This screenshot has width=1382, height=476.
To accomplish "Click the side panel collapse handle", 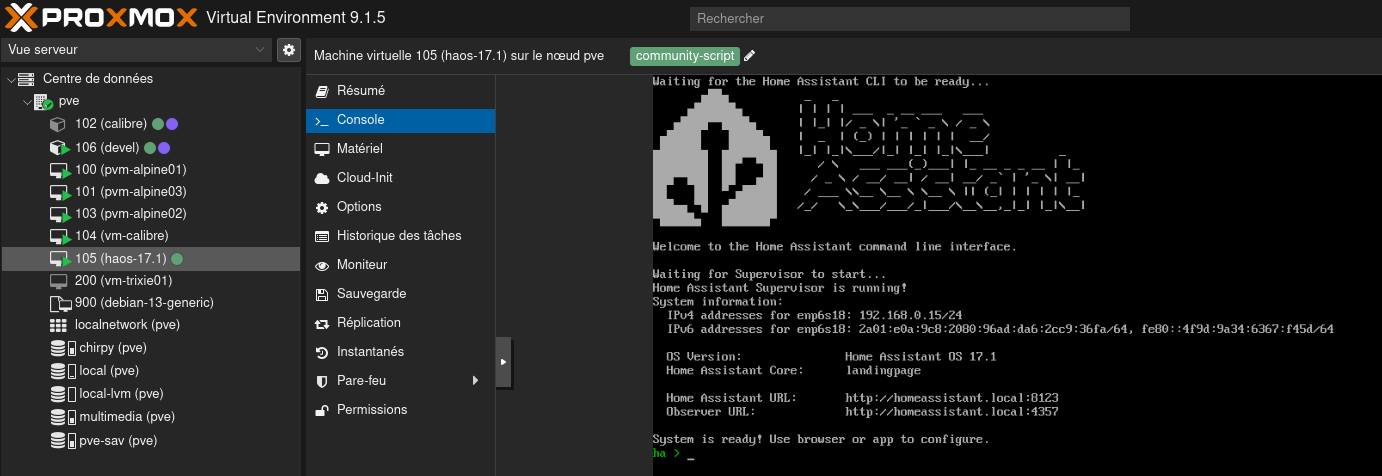I will tap(503, 361).
